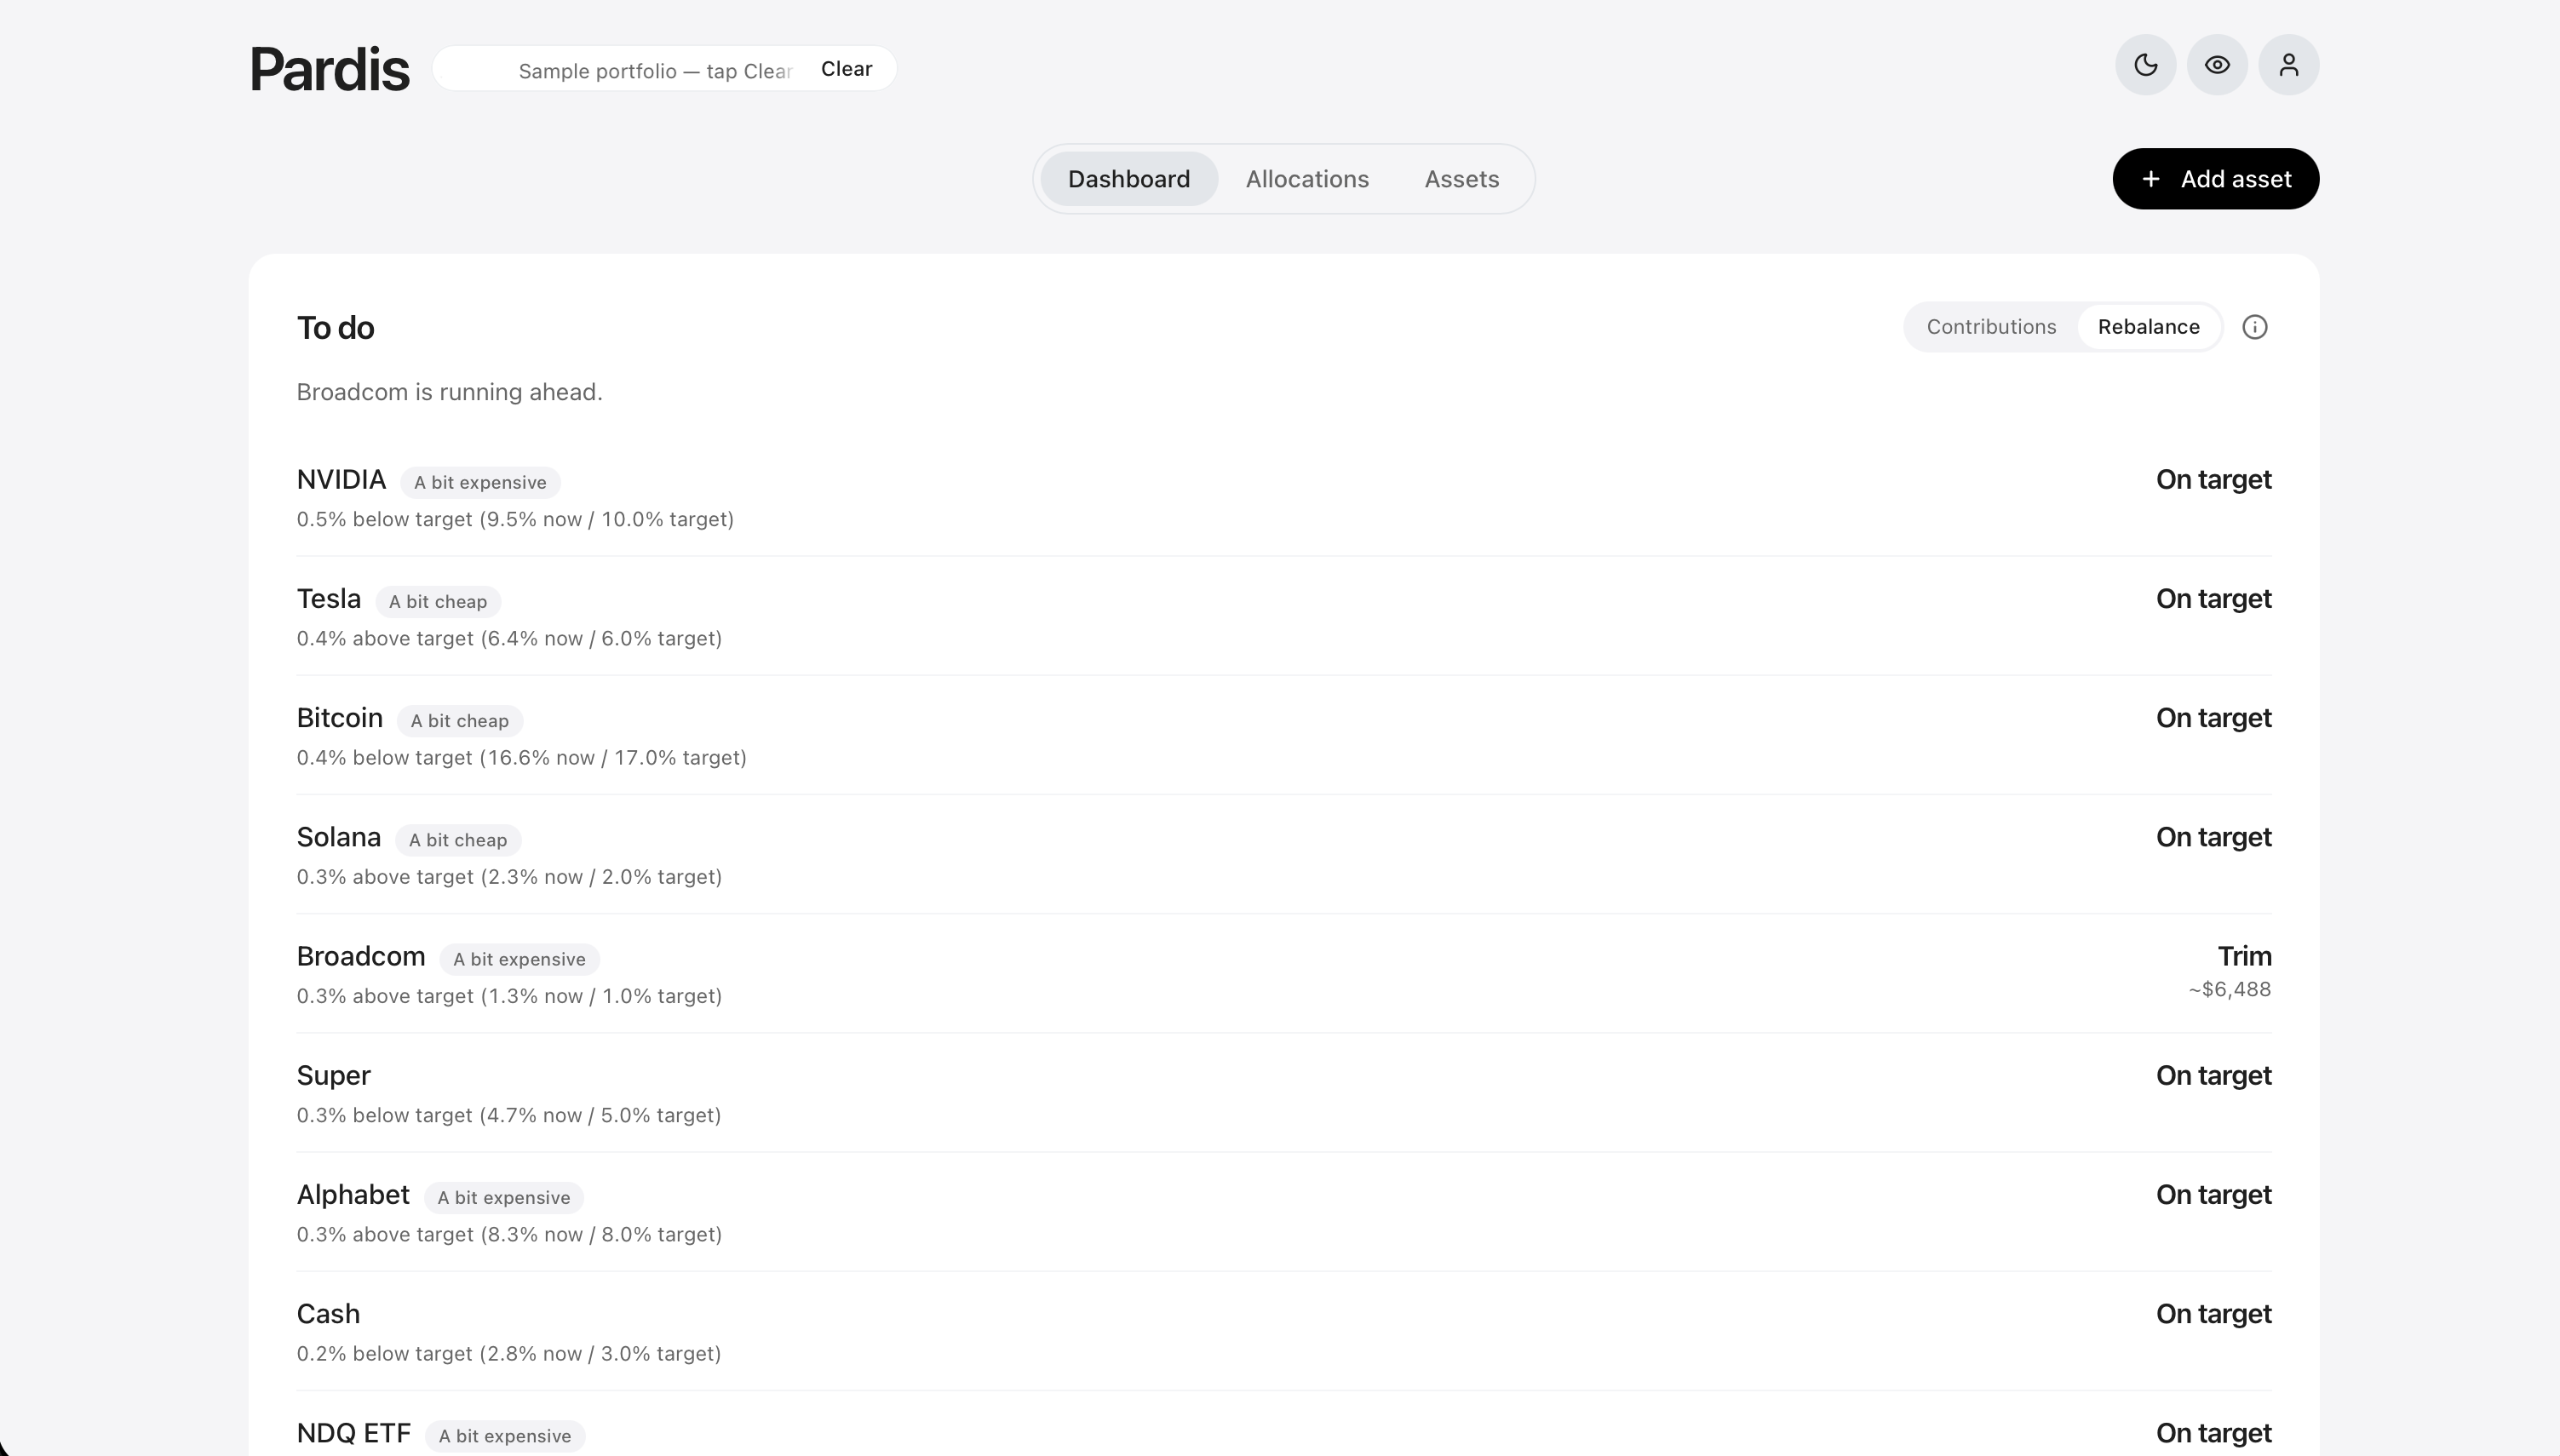
Task: Click the 'Sample portfolio — tap Clear' notice
Action: [x=655, y=71]
